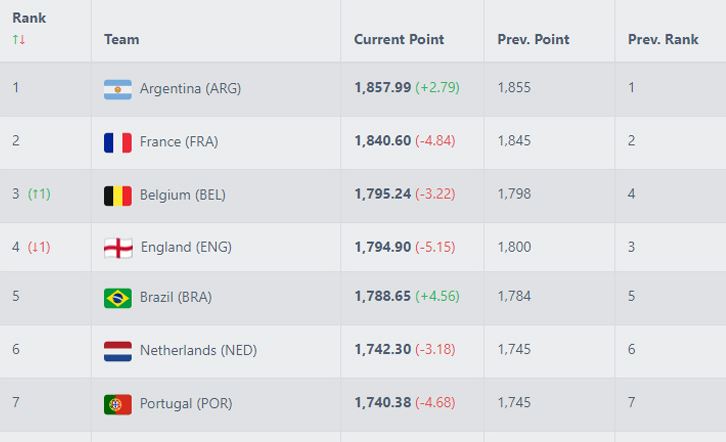Click Belgium's green rank-up indicator
The image size is (726, 442).
pos(39,194)
